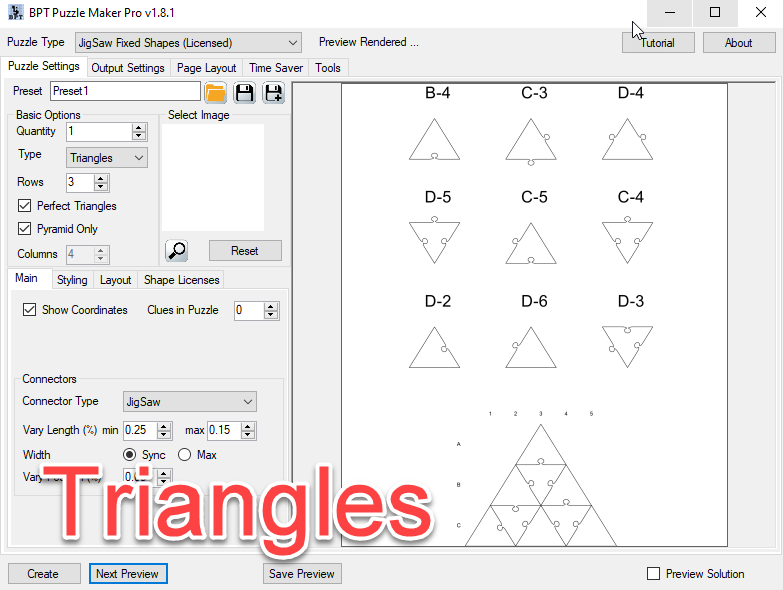Click the save-as-new preset icon with plus
The image size is (783, 590).
point(273,93)
